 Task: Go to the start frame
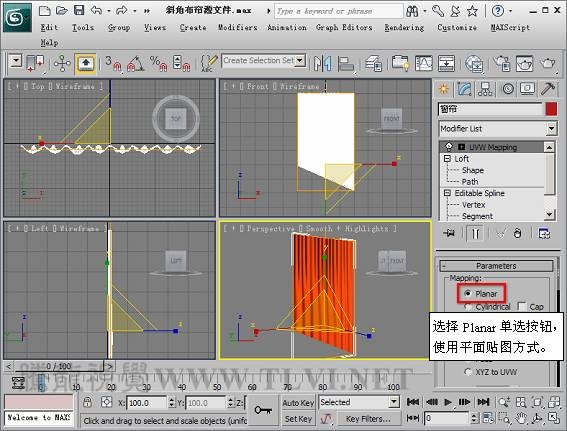[x=413, y=402]
